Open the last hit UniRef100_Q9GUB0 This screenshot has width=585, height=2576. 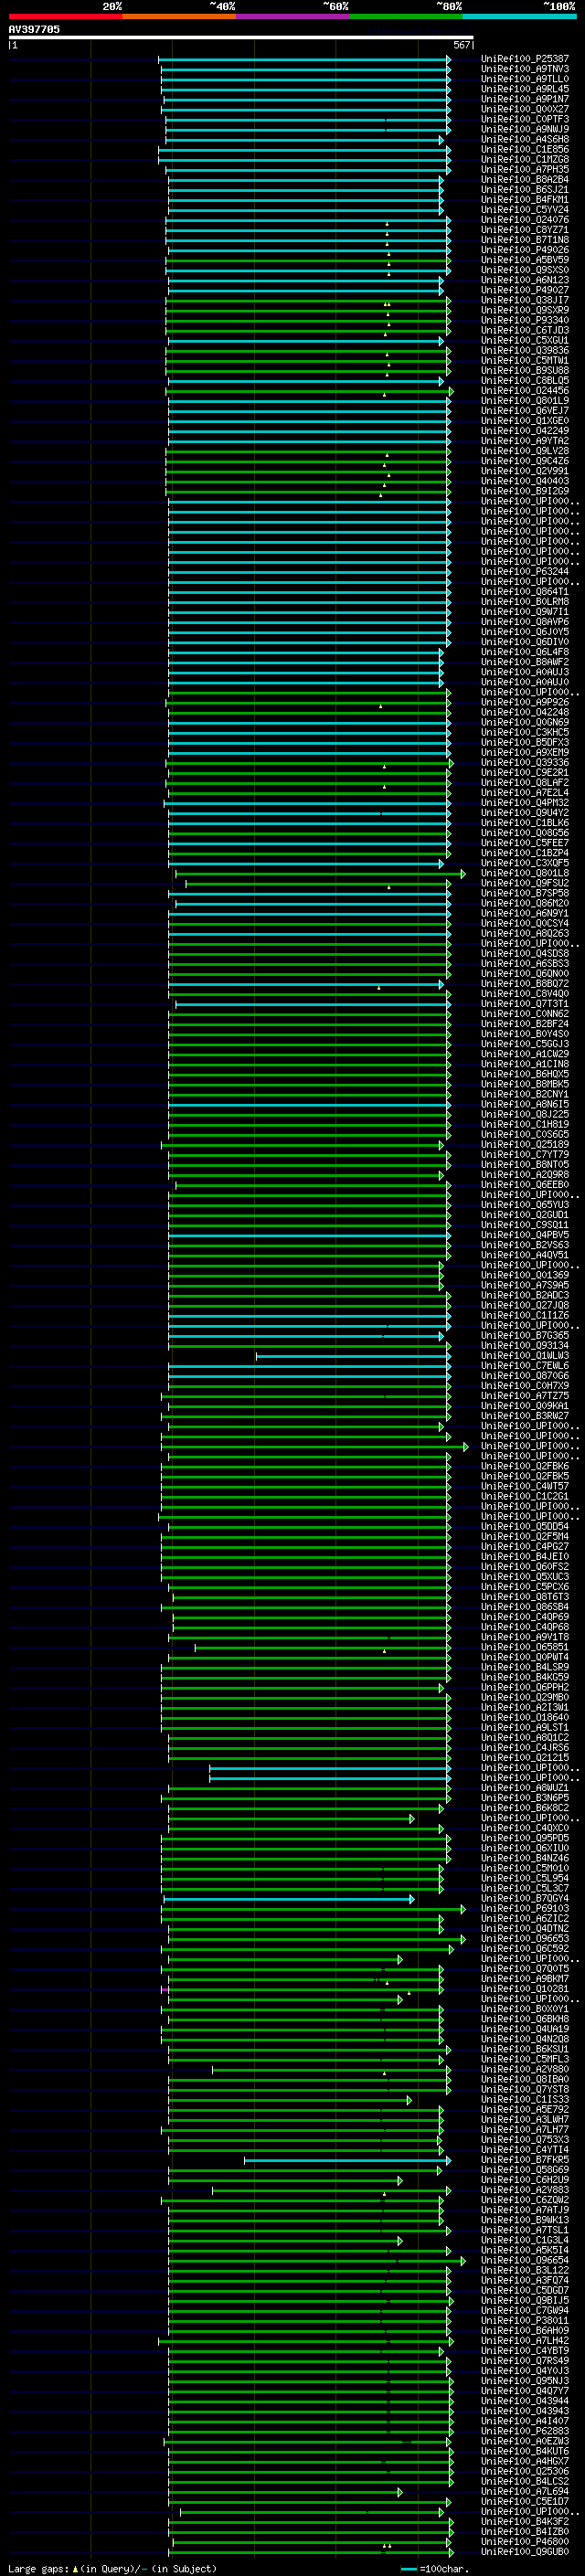tap(525, 2553)
